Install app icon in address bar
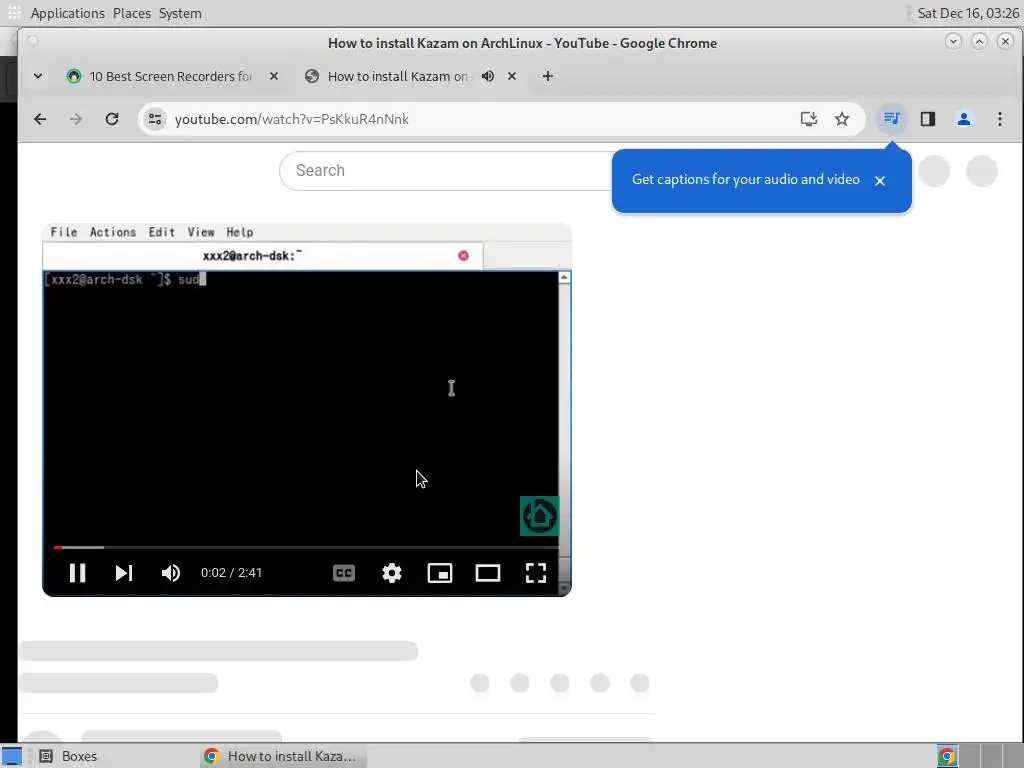Screen dimensions: 1024x768 point(808,119)
